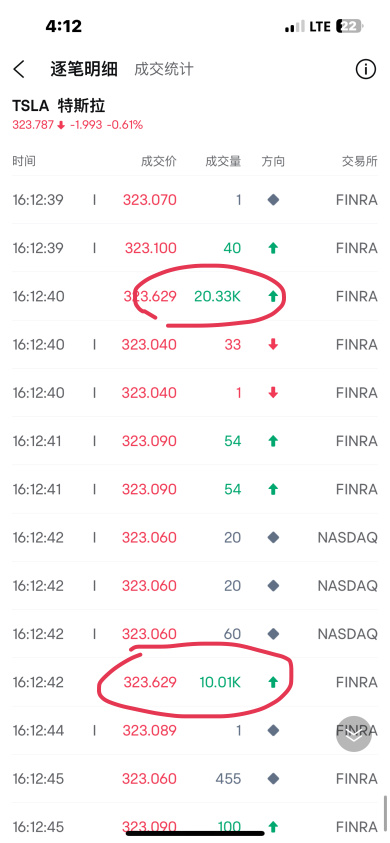Tap the 成交量 column header
The image size is (390, 843).
tap(223, 161)
